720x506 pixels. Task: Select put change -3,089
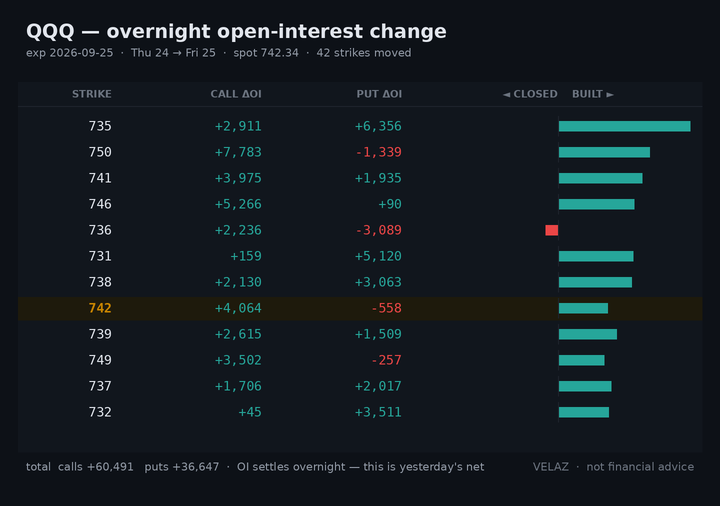378,230
